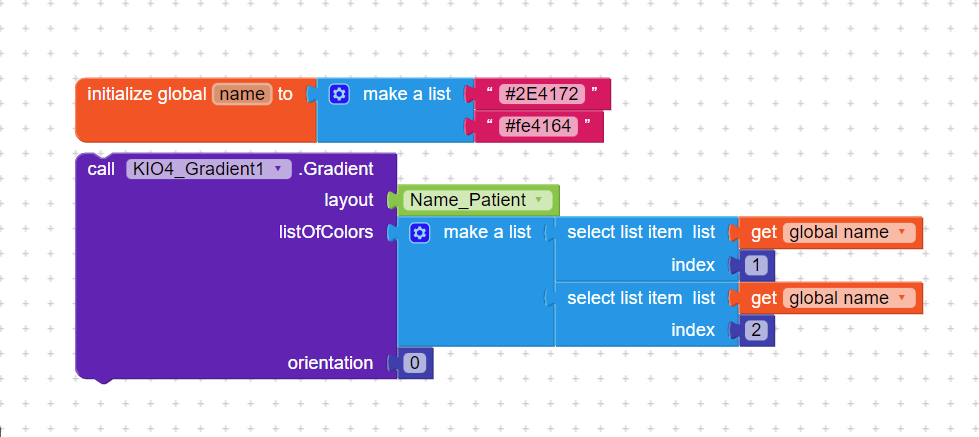
Task: Edit the #2E4172 text string field
Action: [541, 94]
